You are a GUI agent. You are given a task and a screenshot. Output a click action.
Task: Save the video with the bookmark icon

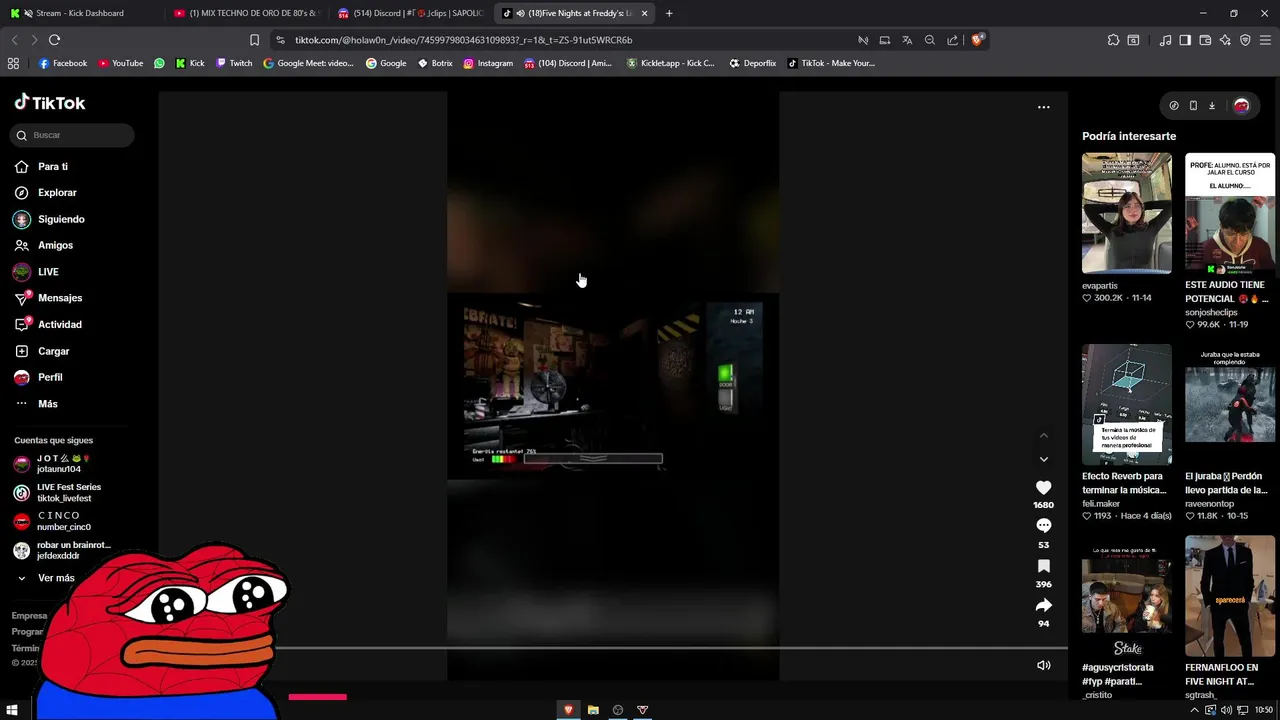[1043, 566]
